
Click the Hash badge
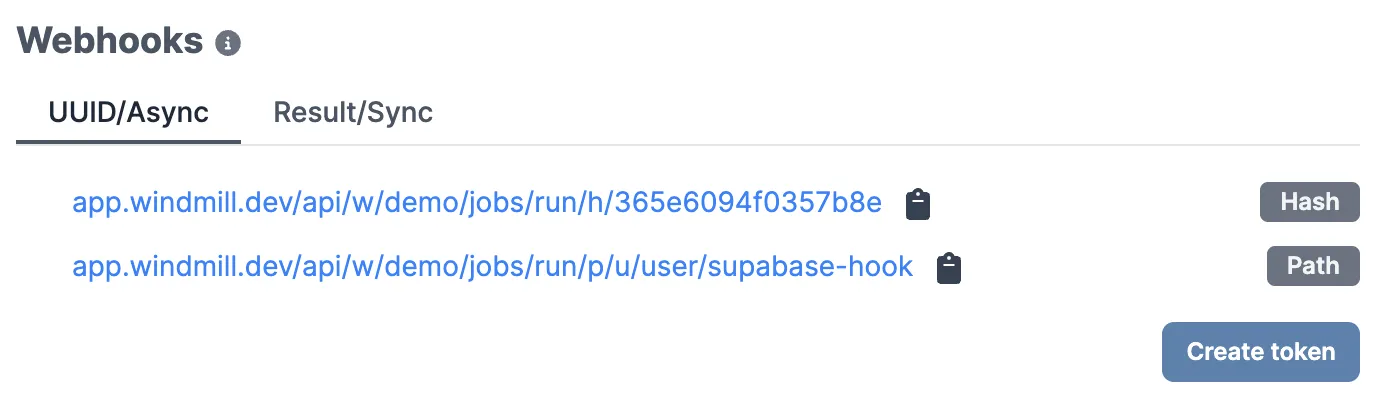click(1309, 202)
